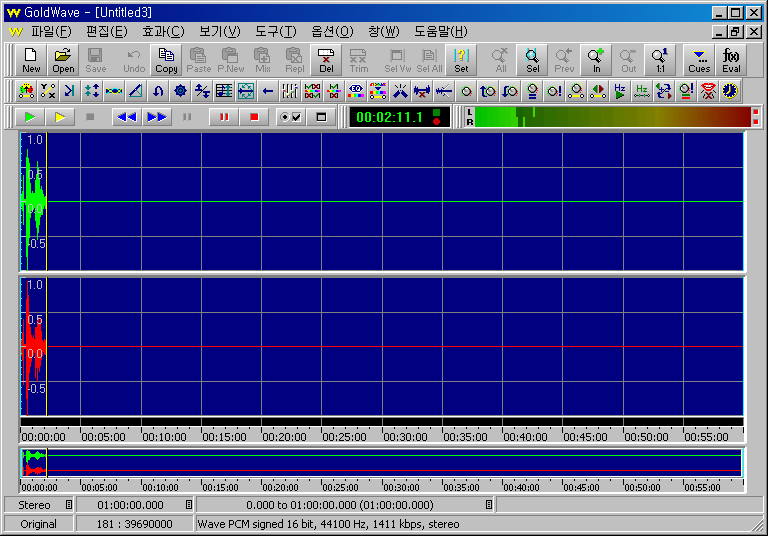Open the Offset up-down arrows icon
This screenshot has height=536, width=768.
202,91
